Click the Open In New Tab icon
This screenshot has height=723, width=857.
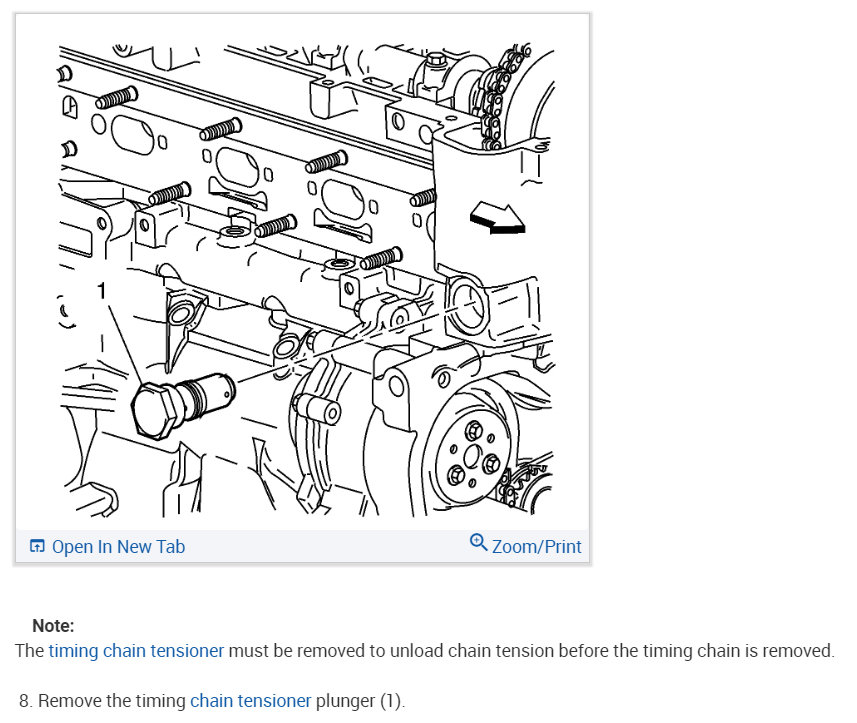click(37, 546)
